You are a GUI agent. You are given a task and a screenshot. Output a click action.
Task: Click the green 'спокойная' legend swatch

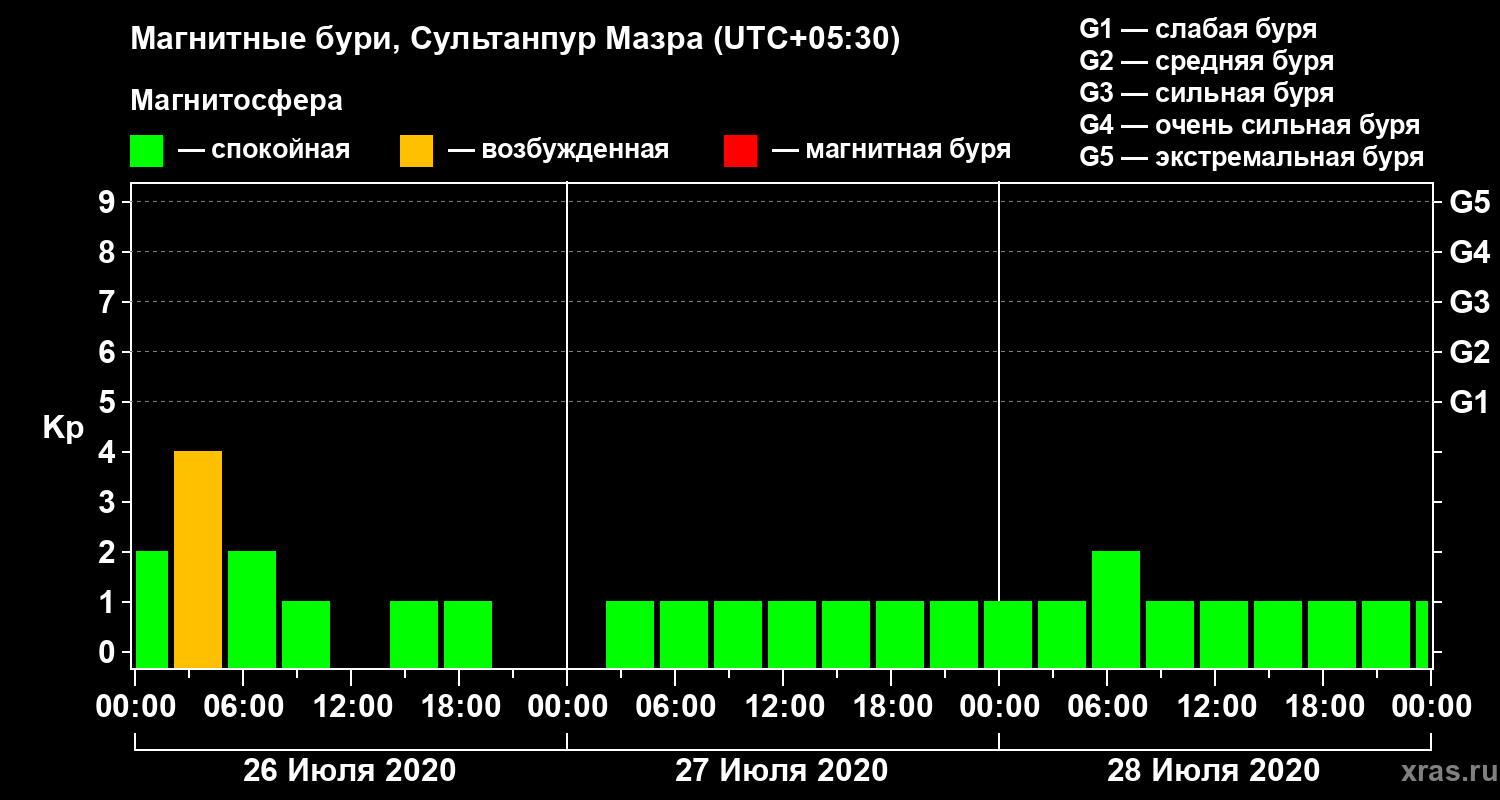point(146,151)
